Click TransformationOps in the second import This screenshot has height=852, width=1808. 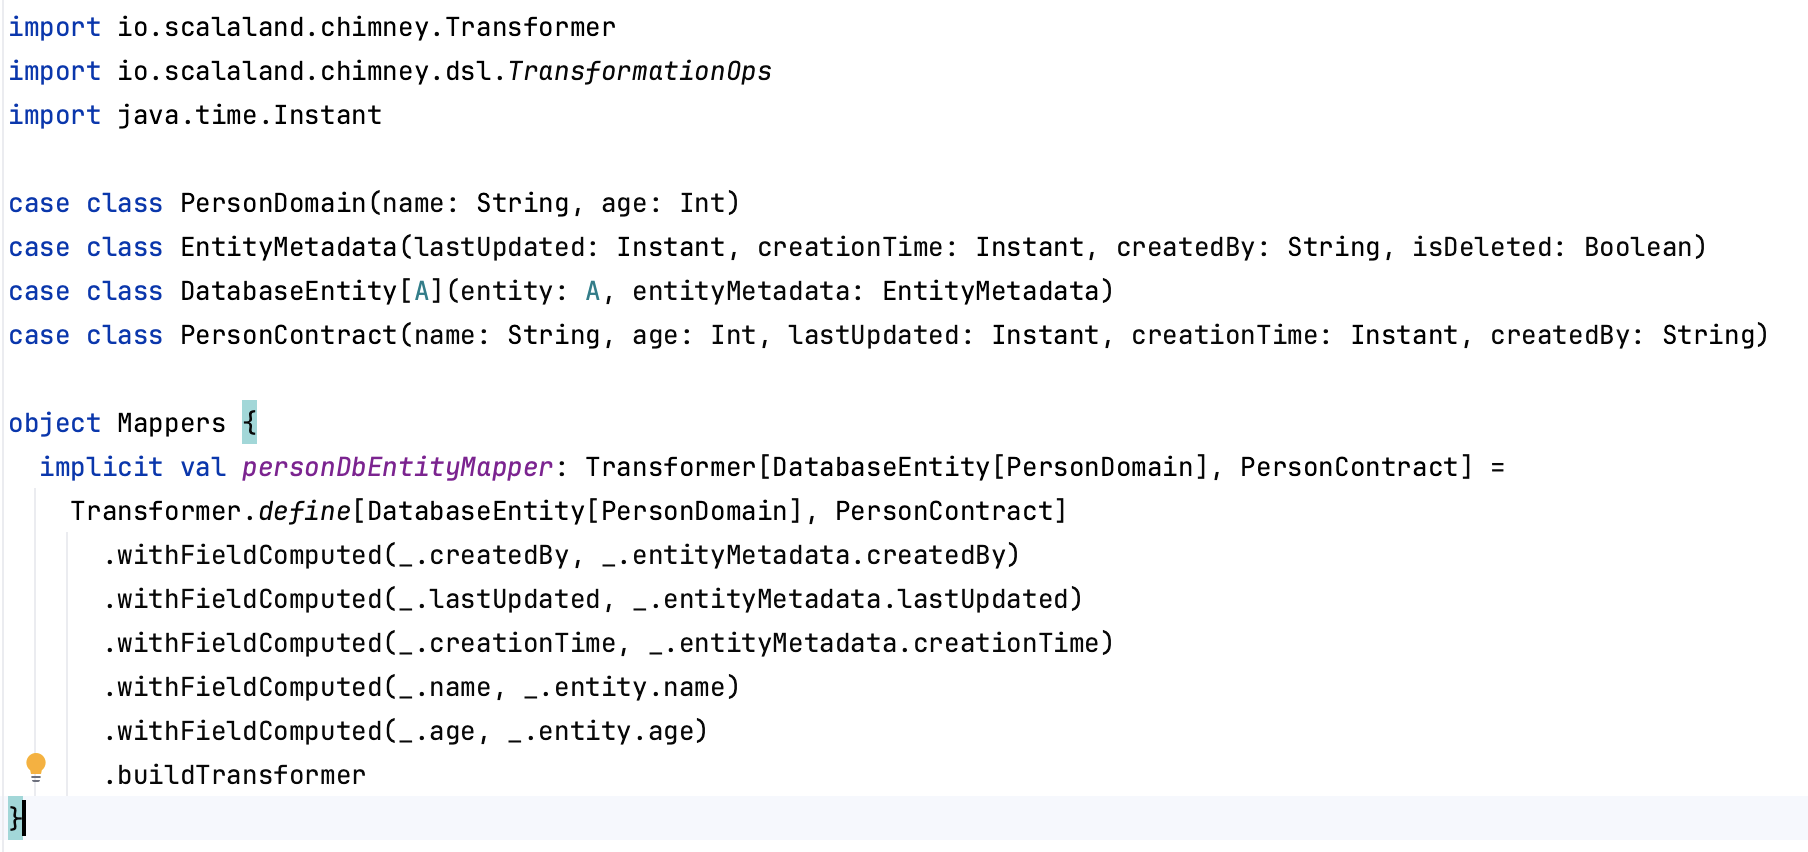click(x=640, y=71)
